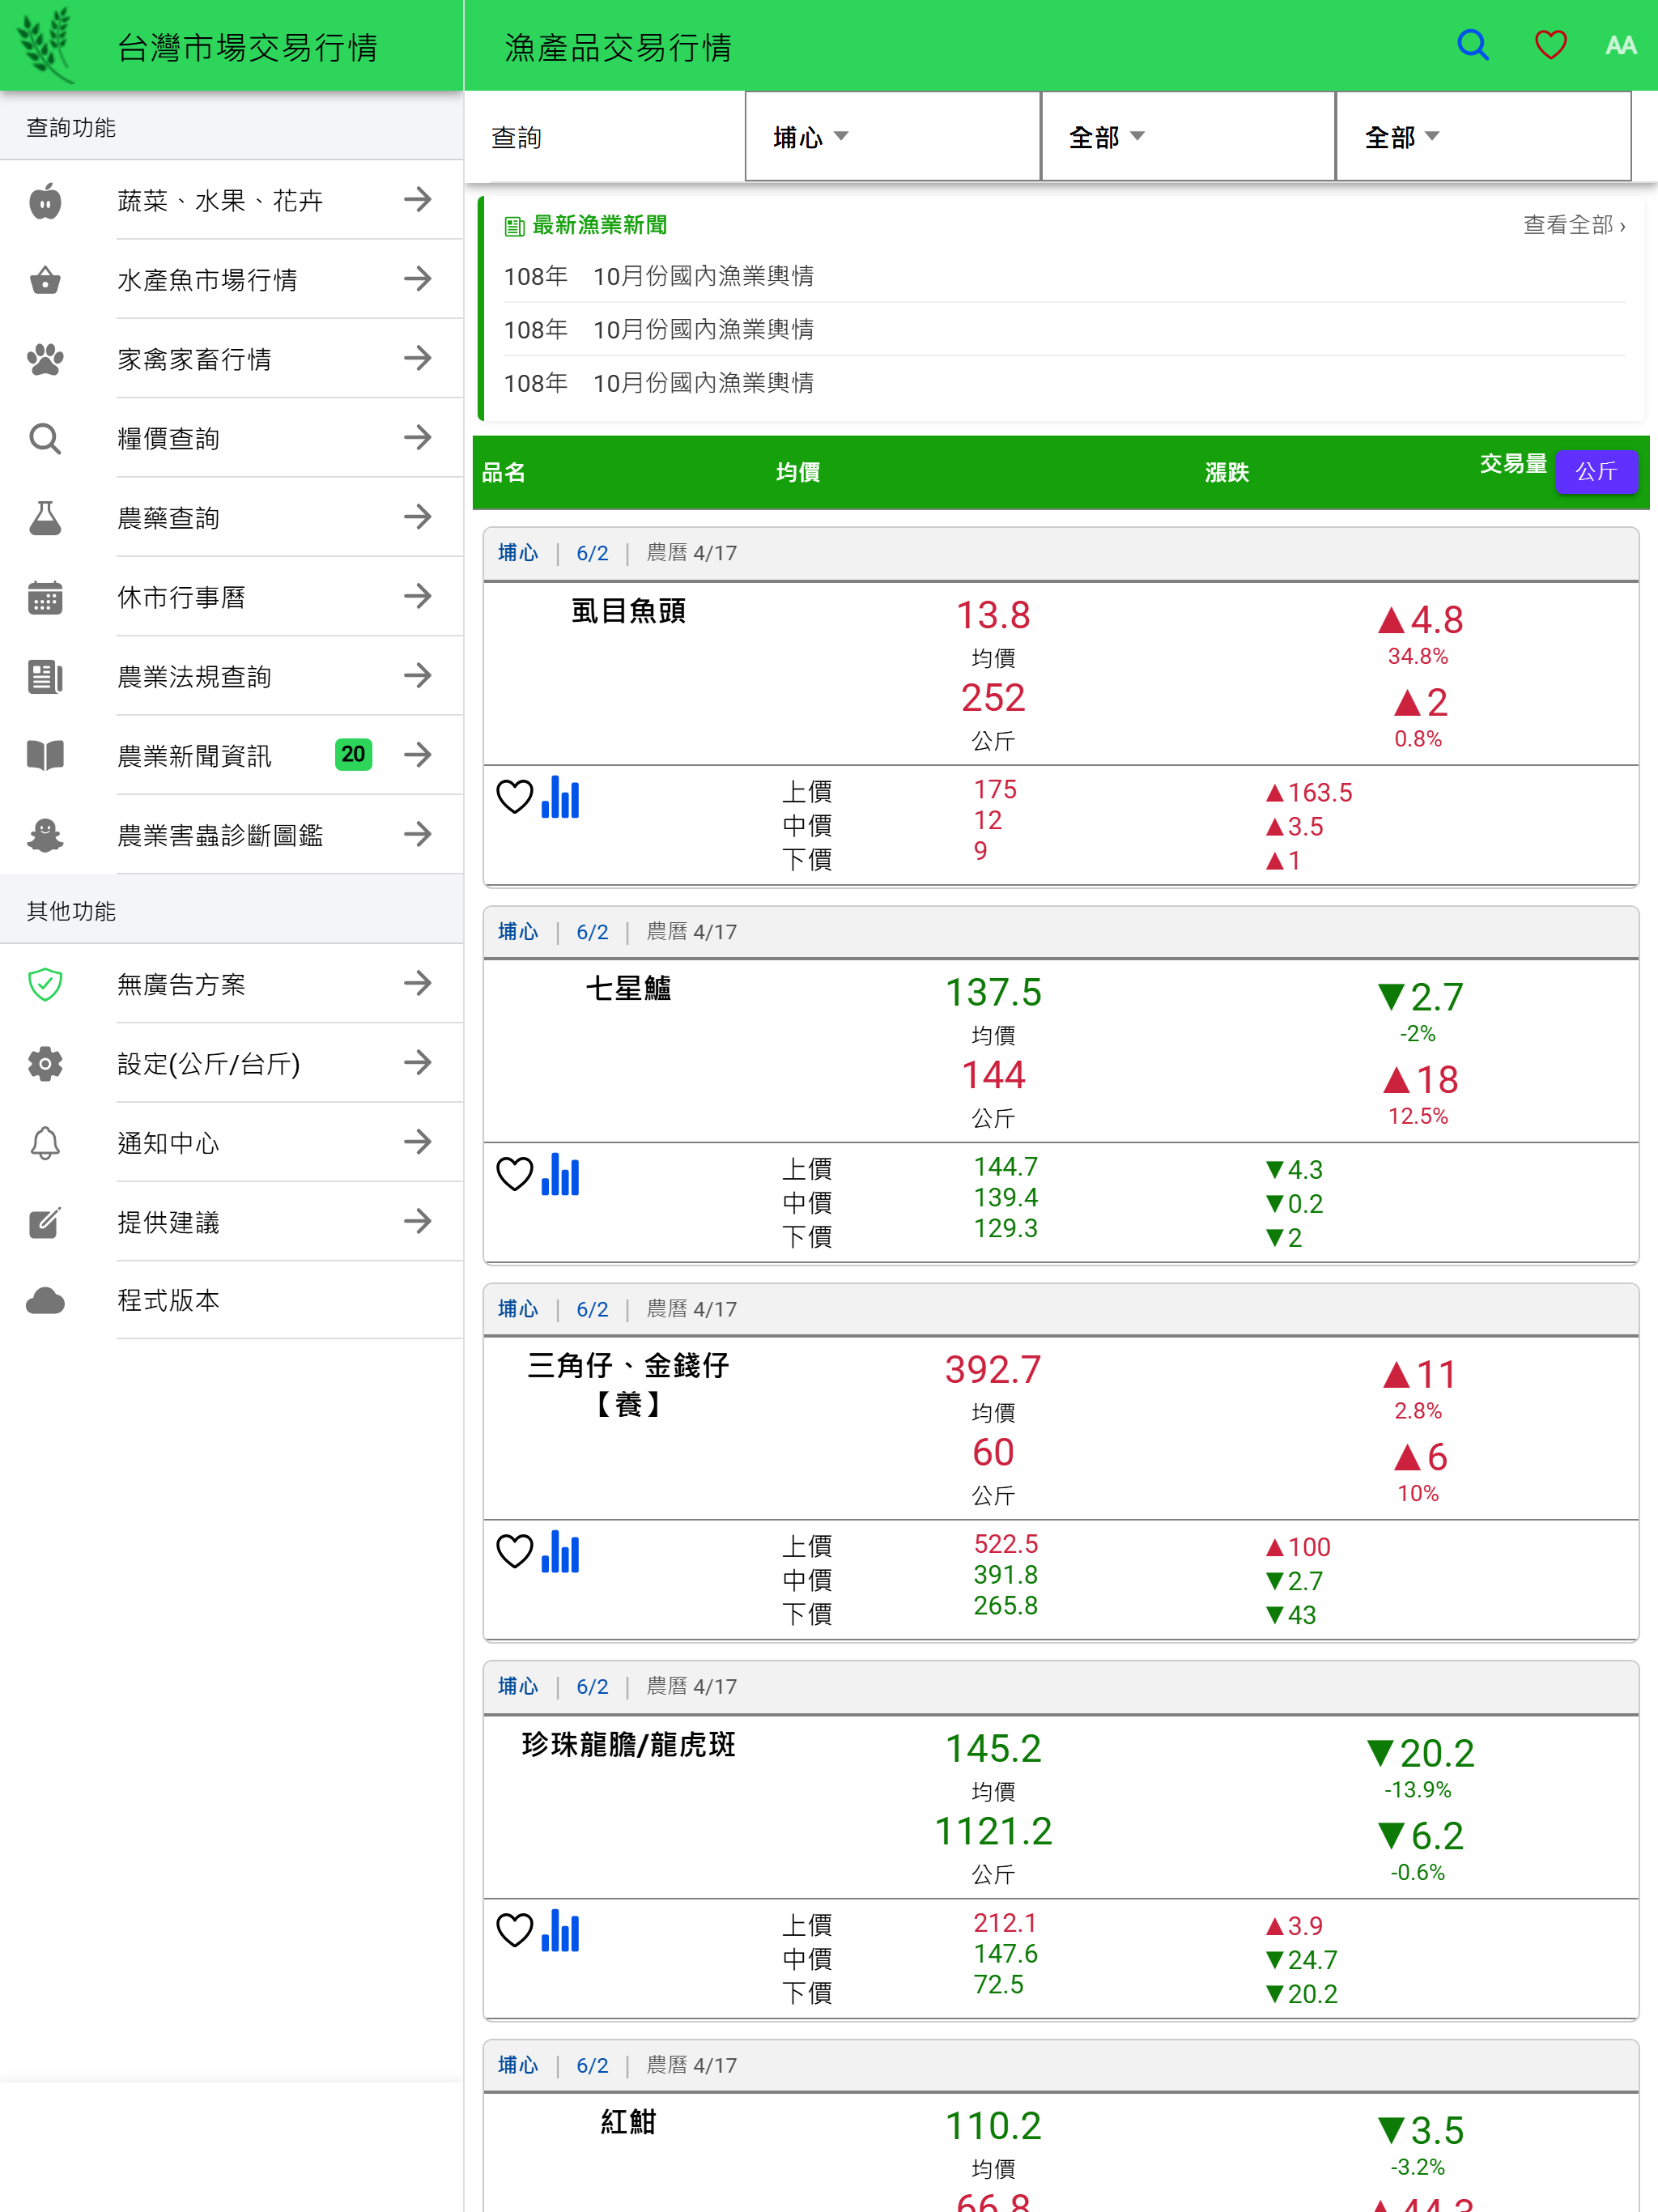
Task: Favorite 珍珠龍膽/龍虎斑 with its heart outline
Action: [x=515, y=1930]
